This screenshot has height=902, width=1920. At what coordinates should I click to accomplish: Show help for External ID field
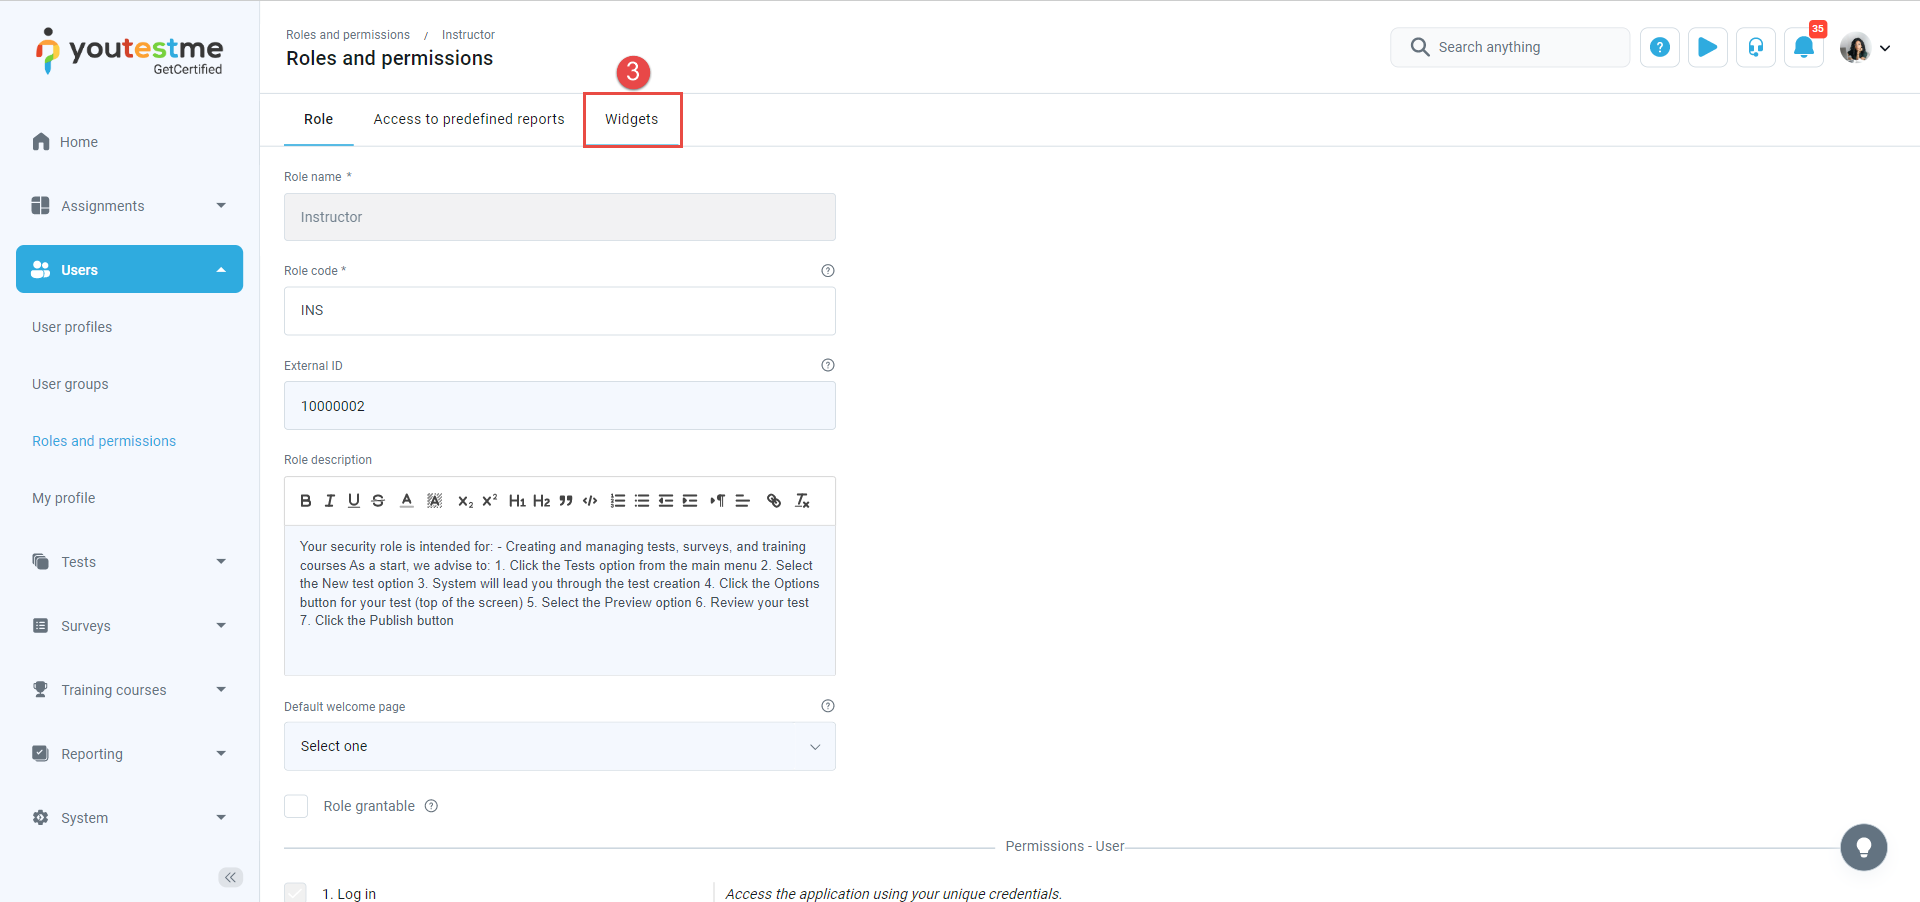pos(828,365)
